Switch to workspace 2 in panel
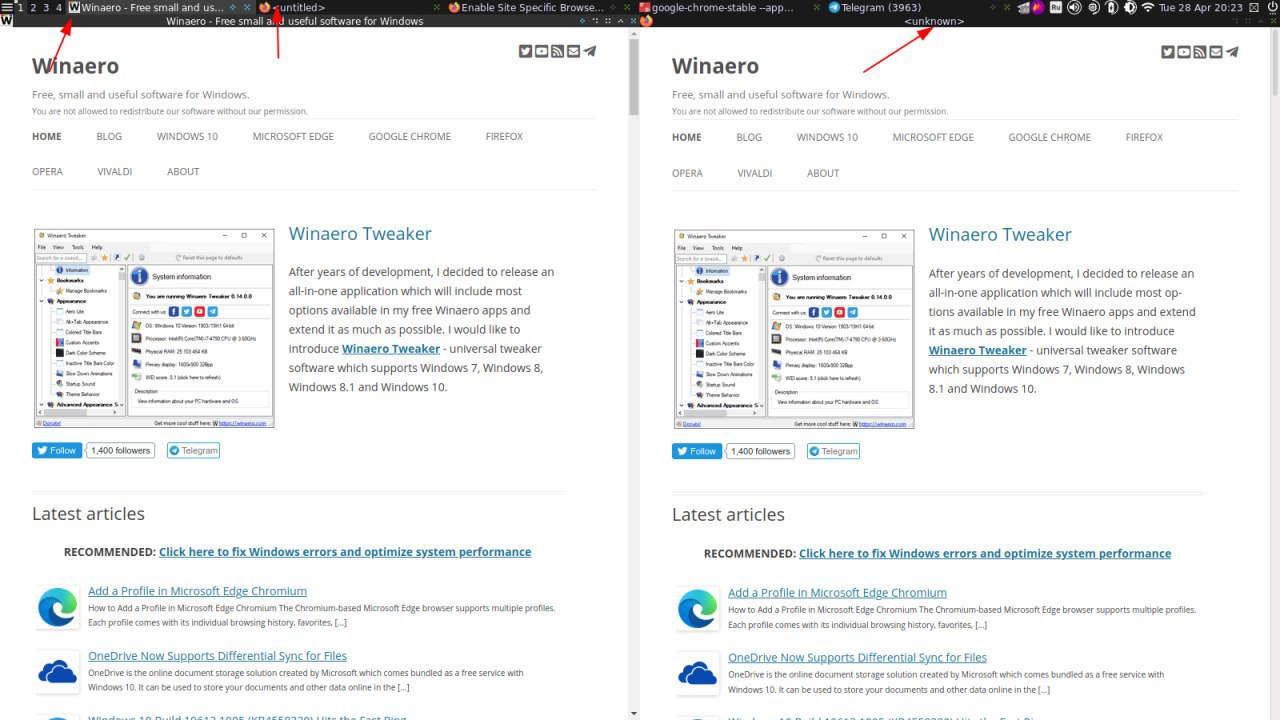1280x720 pixels. [32, 7]
